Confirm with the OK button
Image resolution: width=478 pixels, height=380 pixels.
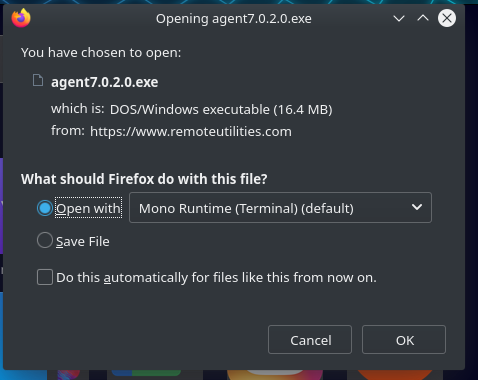[x=404, y=340]
